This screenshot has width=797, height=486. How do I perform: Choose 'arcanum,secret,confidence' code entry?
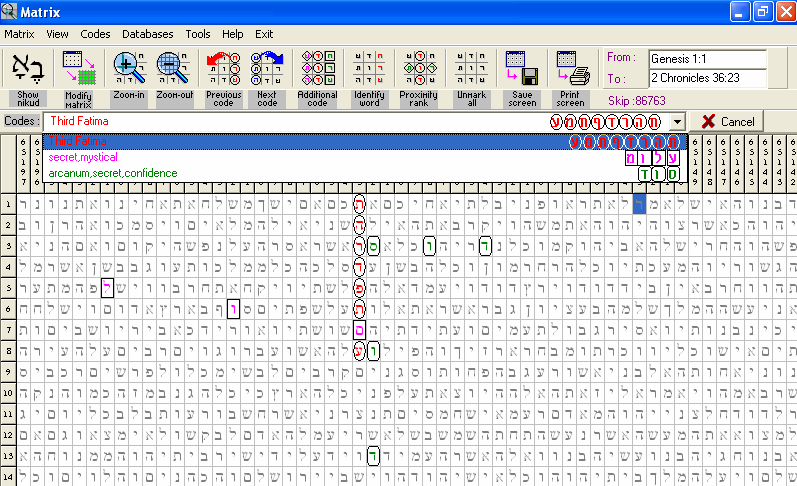click(x=113, y=173)
